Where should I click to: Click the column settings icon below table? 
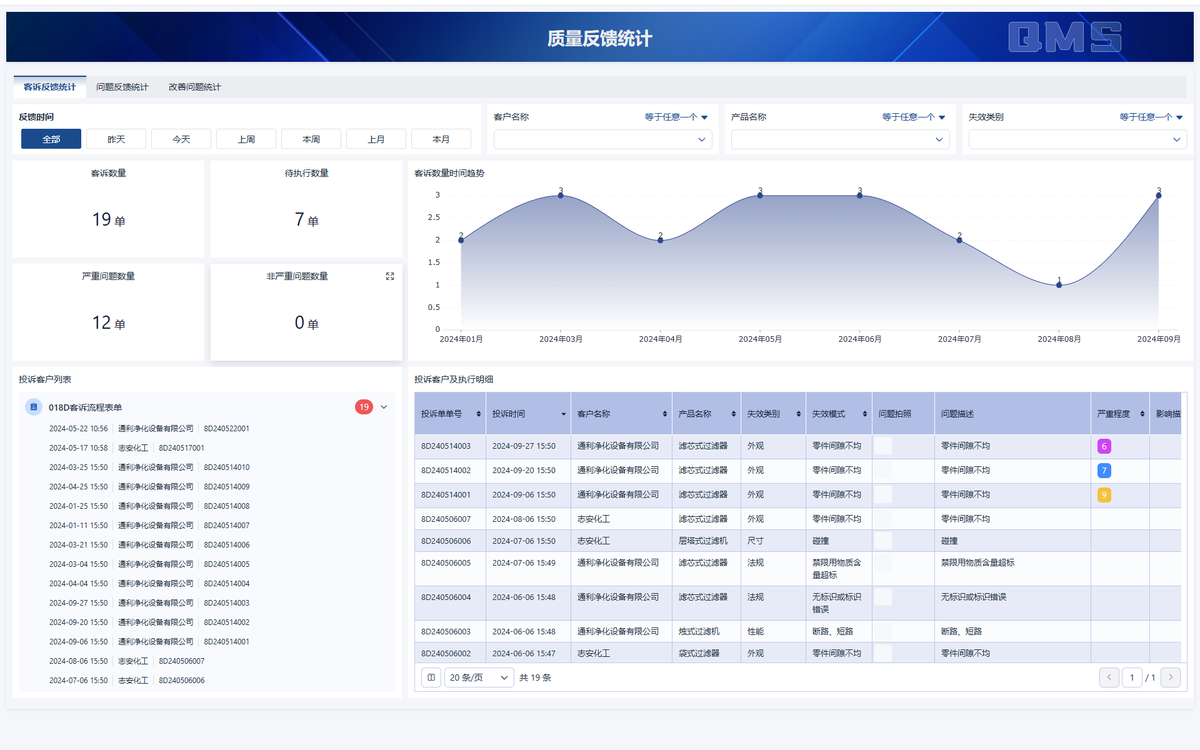430,677
